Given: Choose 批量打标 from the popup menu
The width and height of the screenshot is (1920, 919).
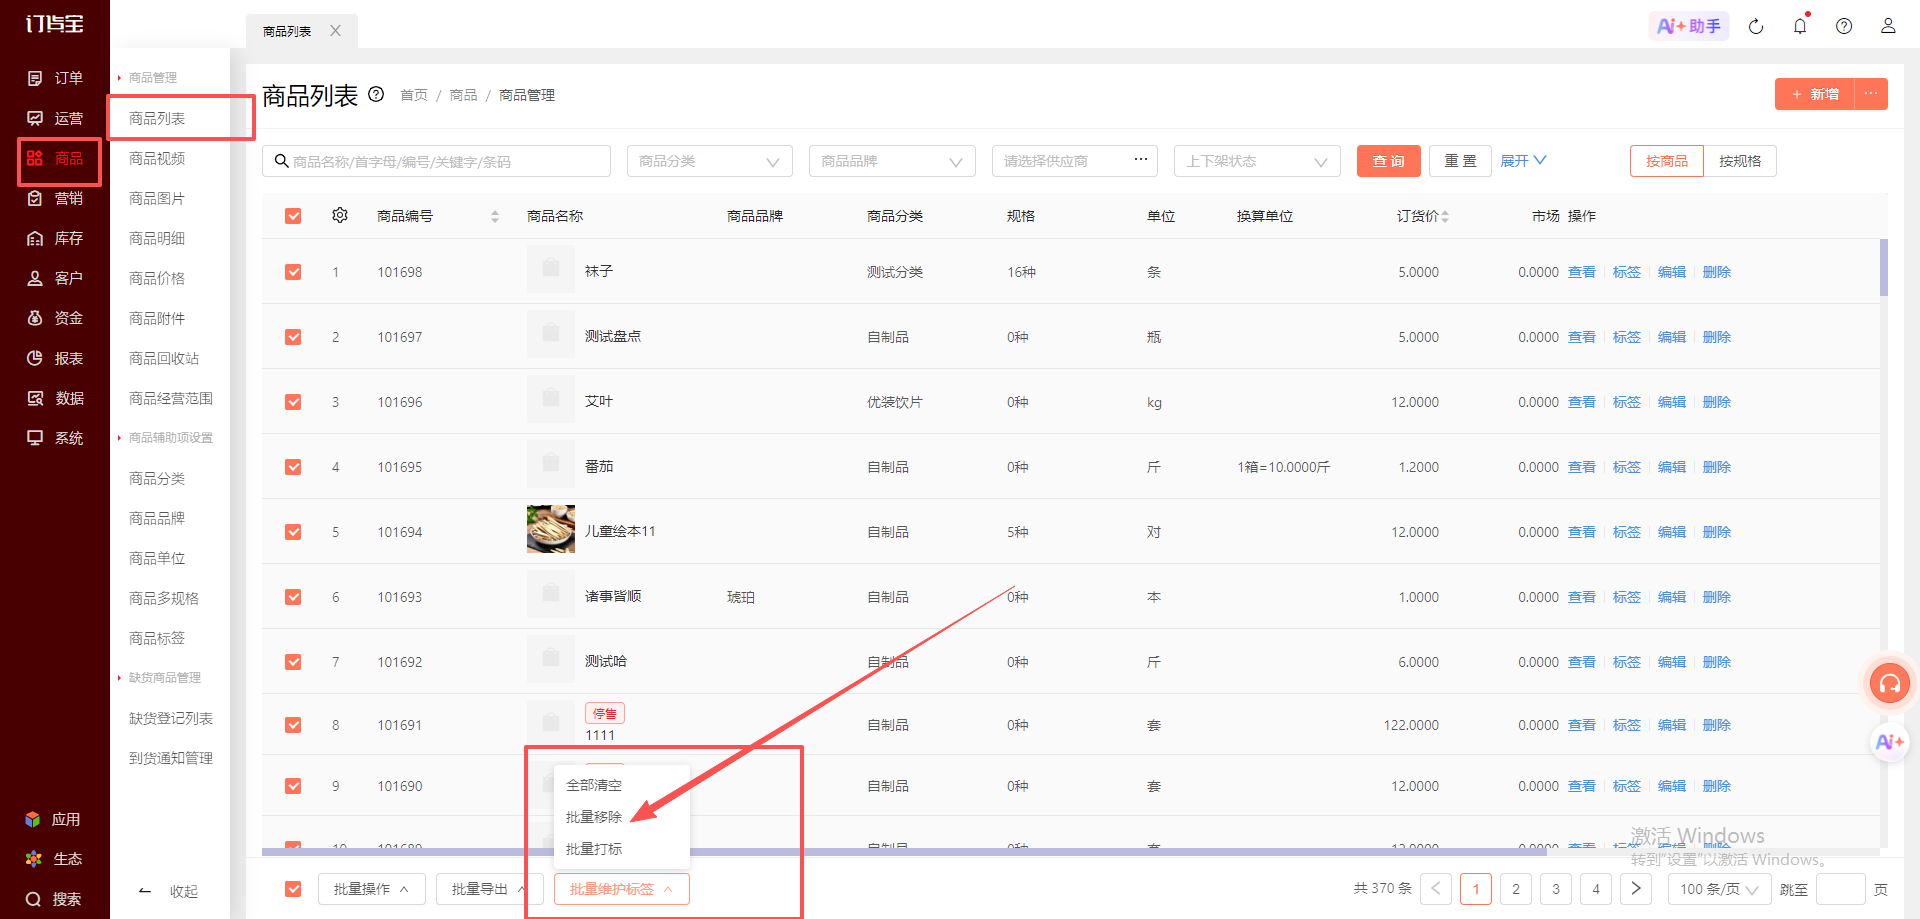Looking at the screenshot, I should [594, 849].
